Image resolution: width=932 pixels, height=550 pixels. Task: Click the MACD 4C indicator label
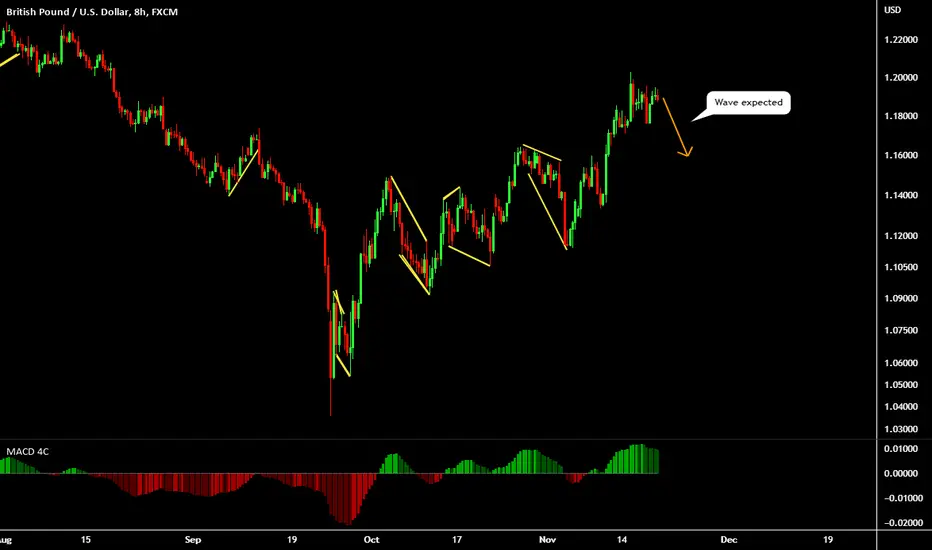pos(27,452)
